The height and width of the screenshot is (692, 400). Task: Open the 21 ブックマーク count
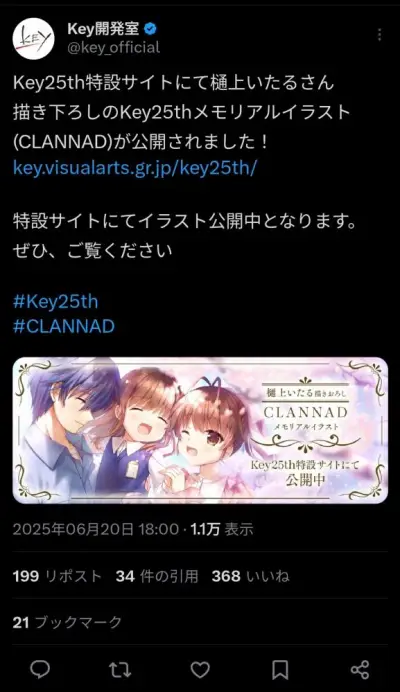tap(67, 622)
